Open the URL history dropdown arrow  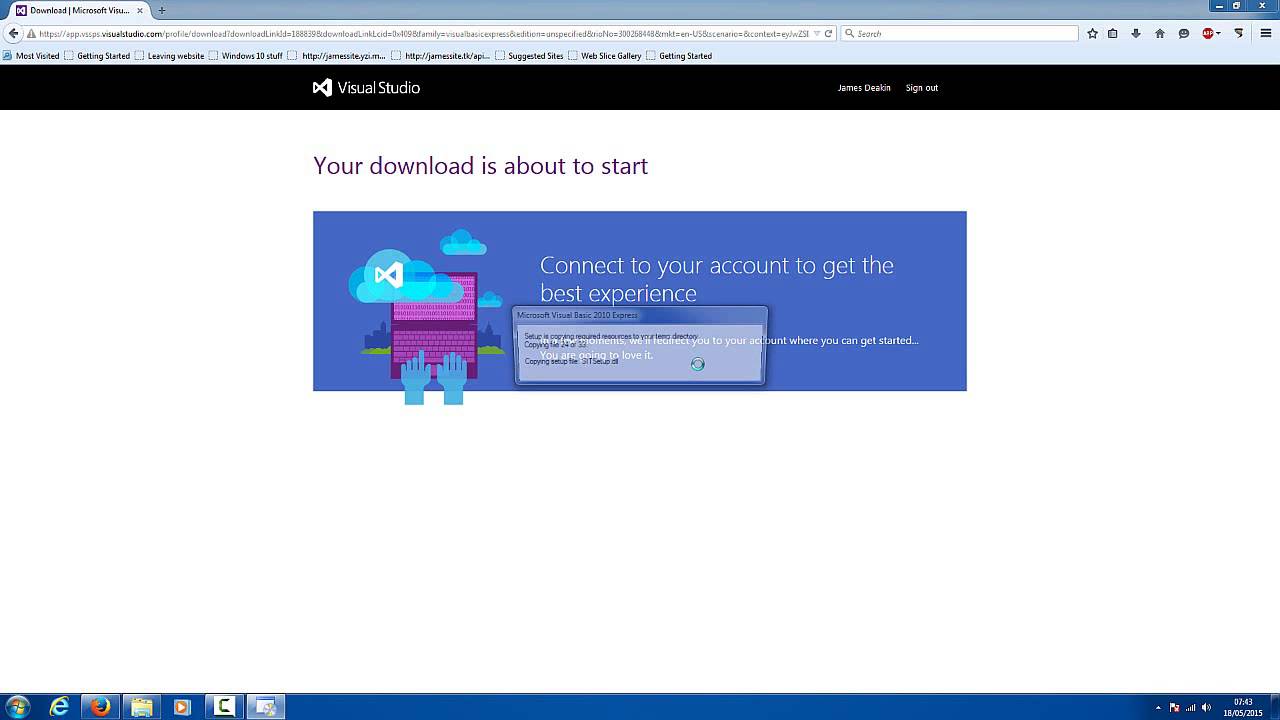pos(817,33)
